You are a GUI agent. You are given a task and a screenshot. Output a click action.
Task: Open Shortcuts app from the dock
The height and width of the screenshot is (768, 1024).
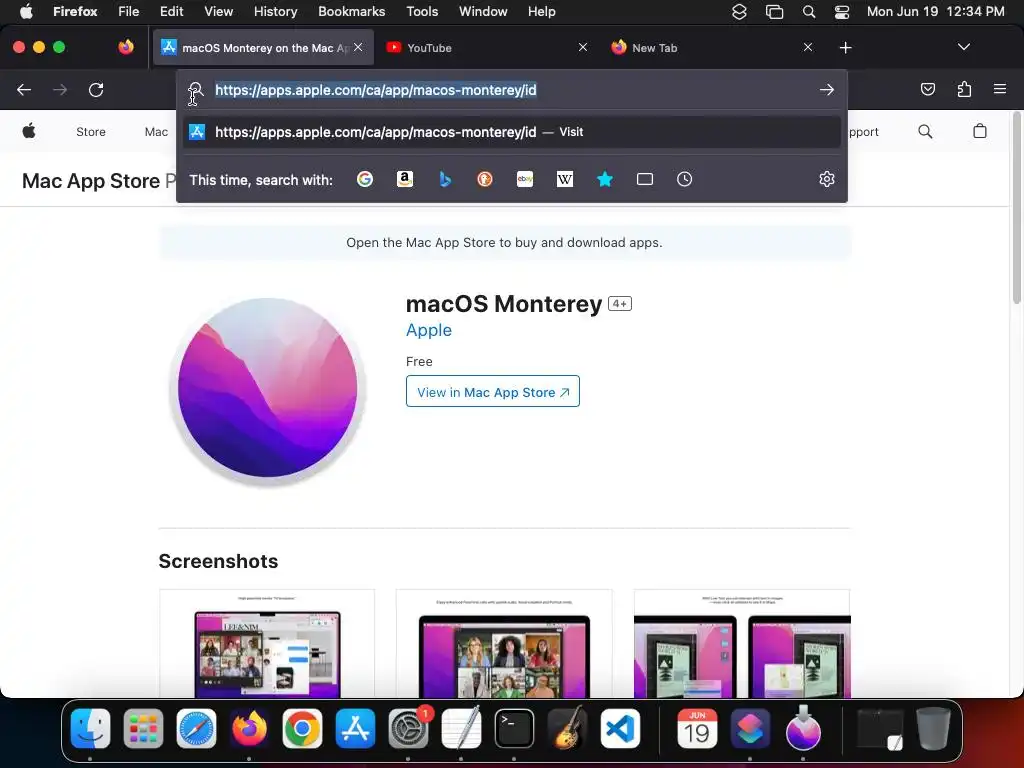(750, 728)
